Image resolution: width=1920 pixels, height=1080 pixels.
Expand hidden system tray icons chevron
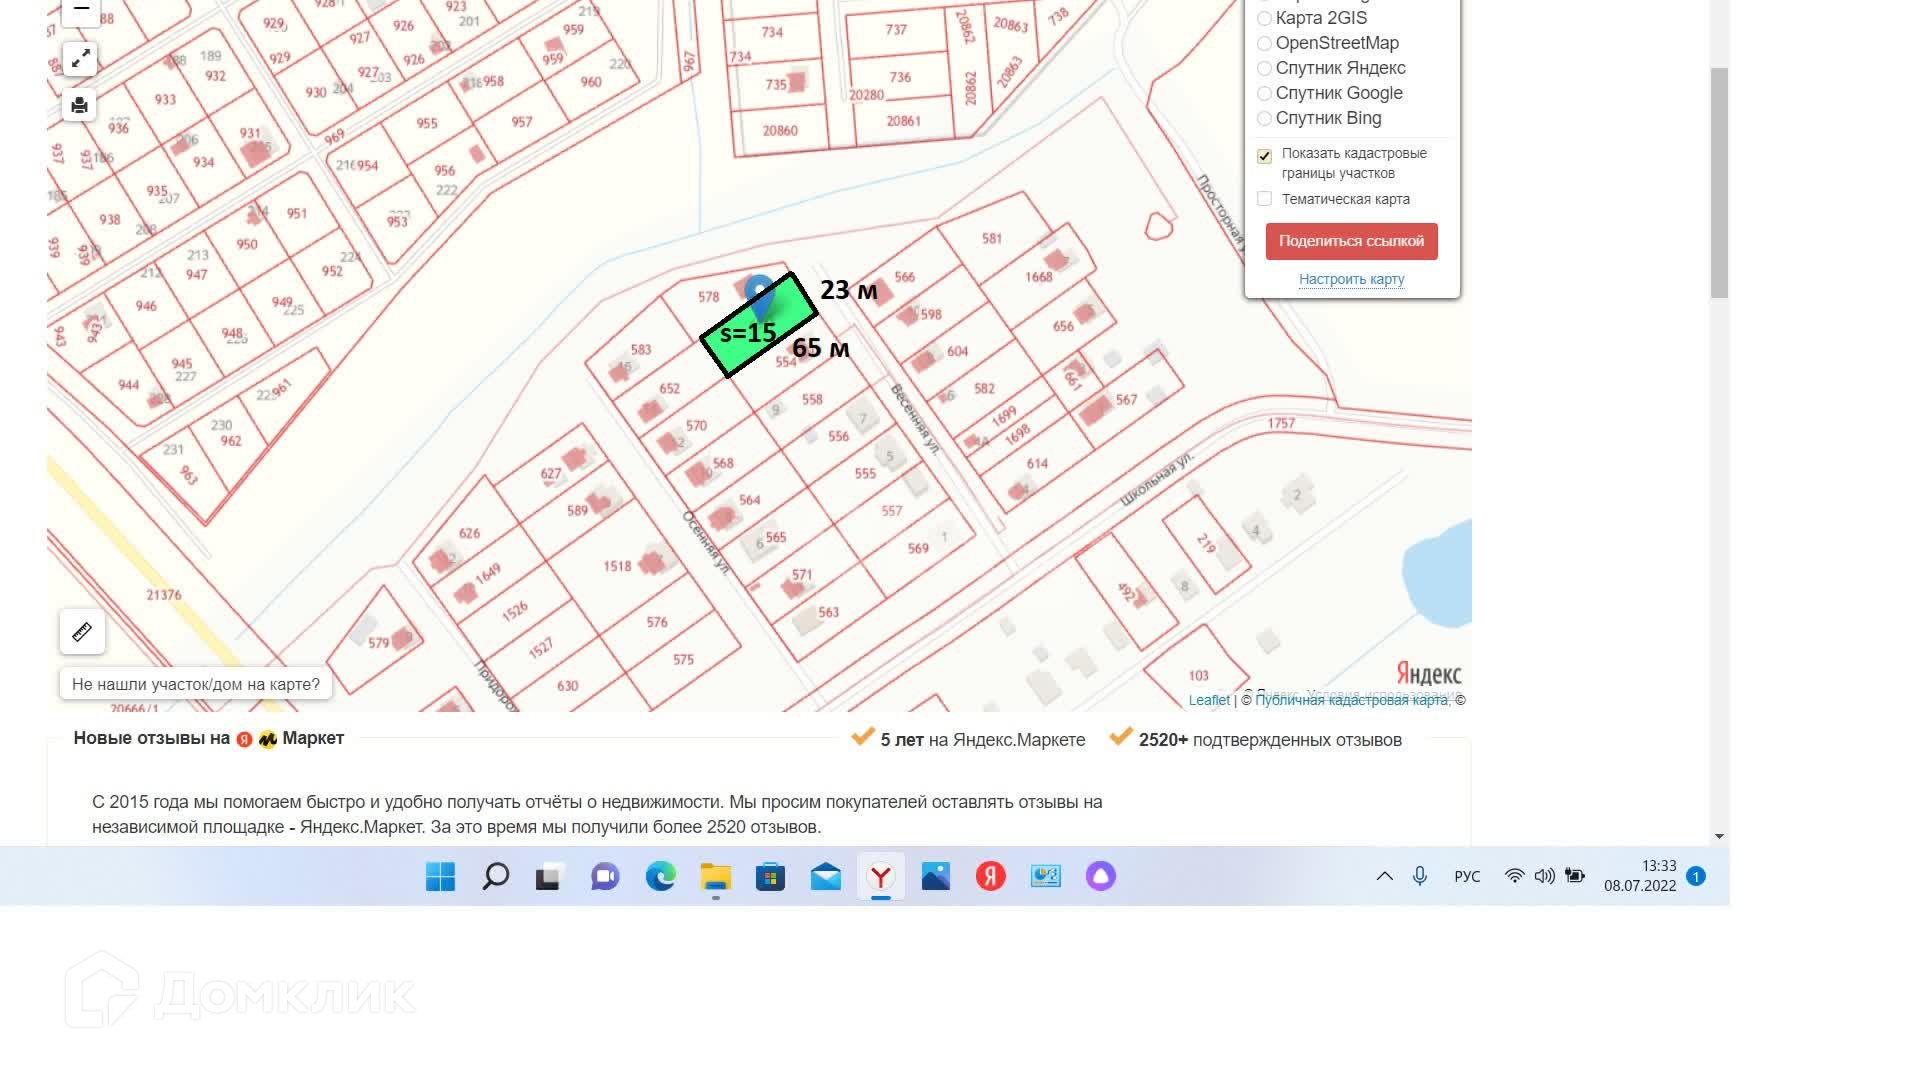(x=1384, y=877)
